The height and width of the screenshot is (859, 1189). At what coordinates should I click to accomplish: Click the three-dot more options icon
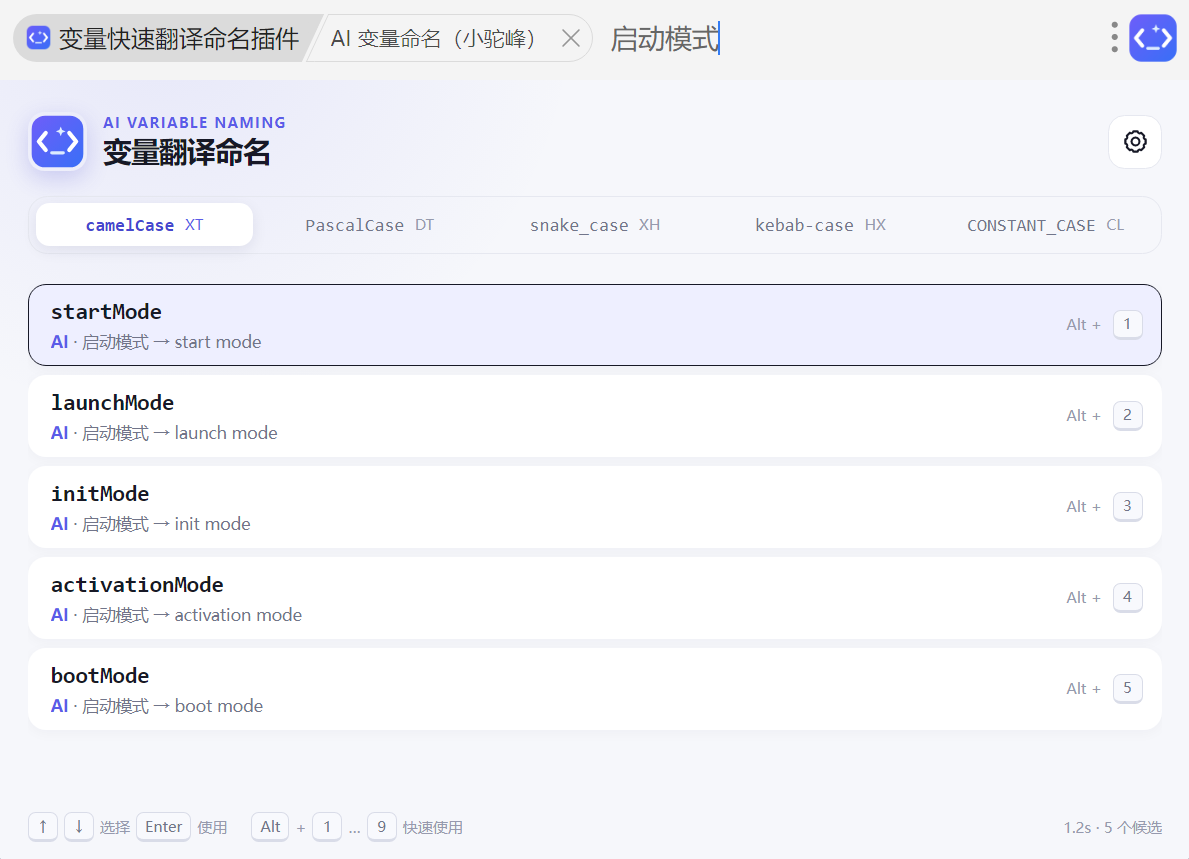click(1114, 37)
